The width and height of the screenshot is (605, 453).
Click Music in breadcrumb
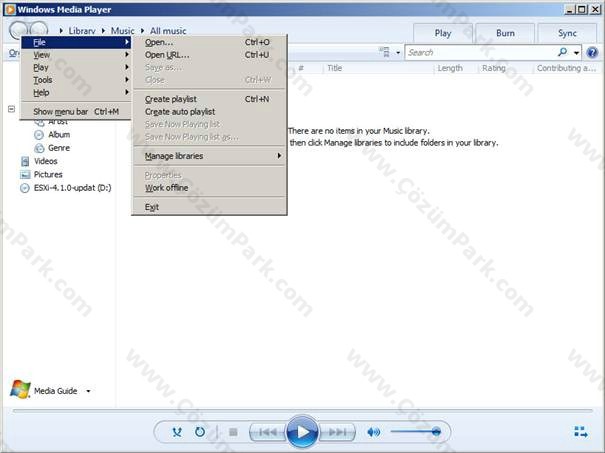click(122, 31)
